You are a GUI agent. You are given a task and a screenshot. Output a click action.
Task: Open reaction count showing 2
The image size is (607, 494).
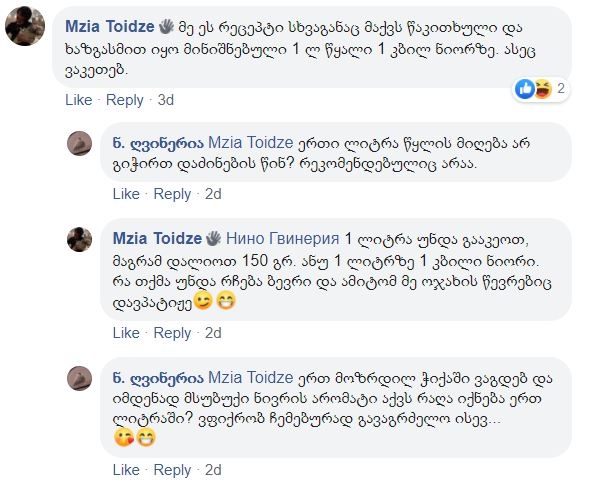click(562, 89)
